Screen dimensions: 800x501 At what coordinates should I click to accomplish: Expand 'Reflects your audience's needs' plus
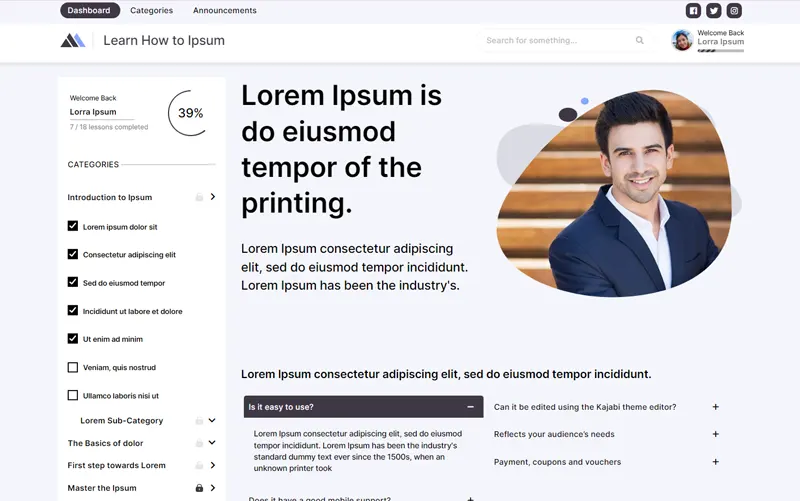[x=715, y=434]
